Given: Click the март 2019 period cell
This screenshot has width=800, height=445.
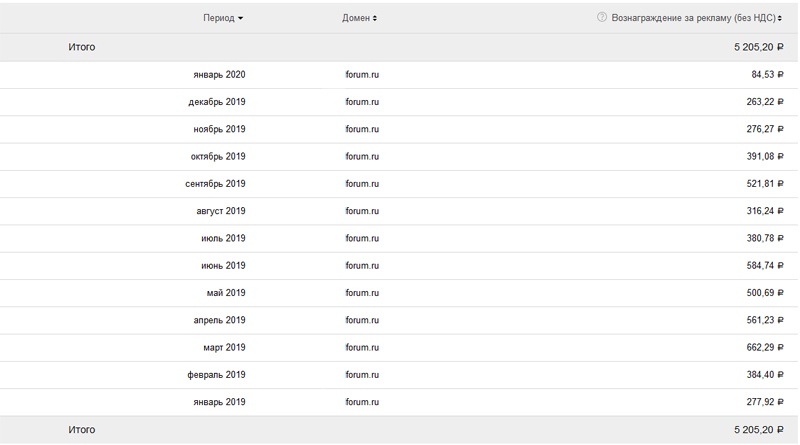Looking at the screenshot, I should click(224, 347).
